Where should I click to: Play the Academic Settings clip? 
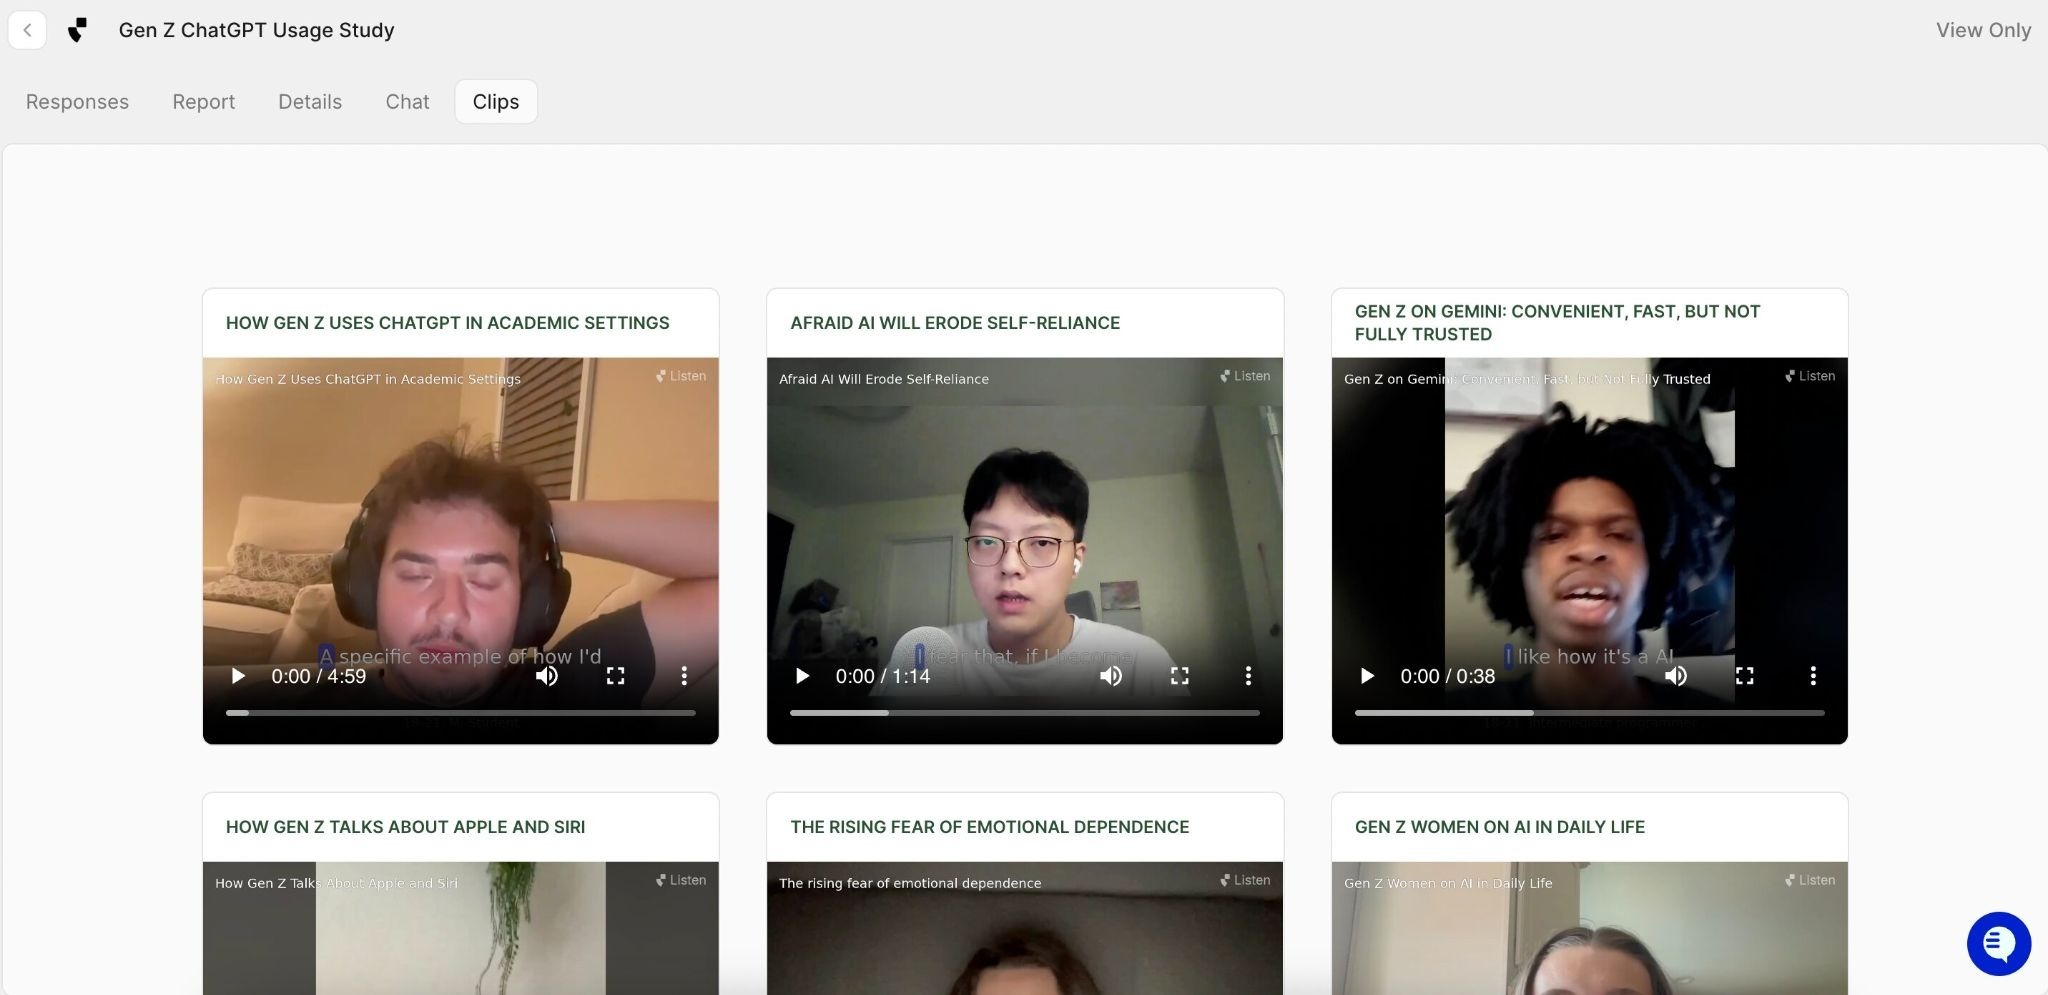coord(238,676)
